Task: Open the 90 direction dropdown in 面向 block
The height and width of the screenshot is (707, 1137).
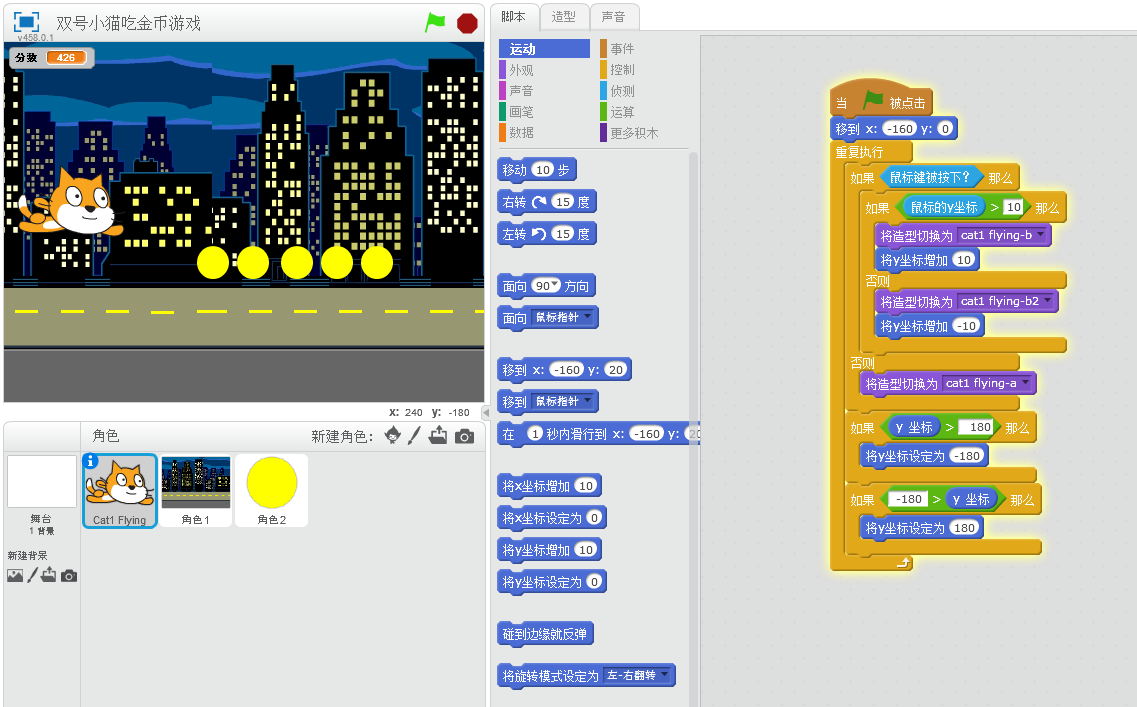Action: 555,284
